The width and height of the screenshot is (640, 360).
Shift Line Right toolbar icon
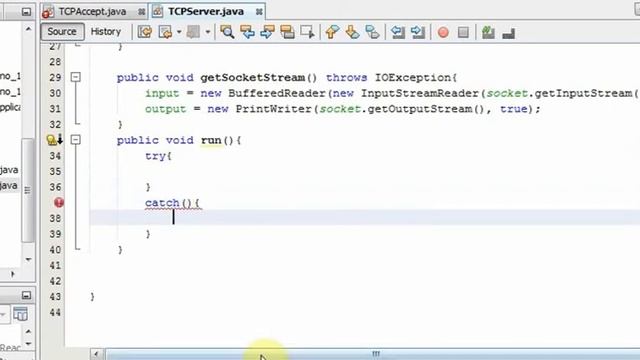pos(418,32)
